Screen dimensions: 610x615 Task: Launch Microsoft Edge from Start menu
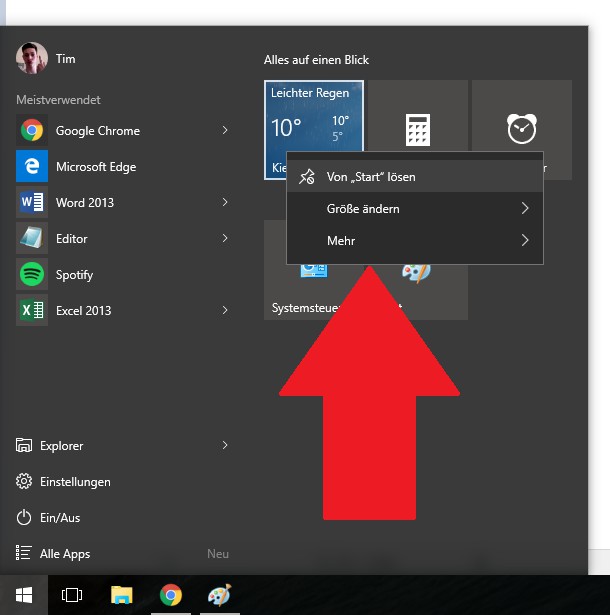pyautogui.click(x=95, y=167)
